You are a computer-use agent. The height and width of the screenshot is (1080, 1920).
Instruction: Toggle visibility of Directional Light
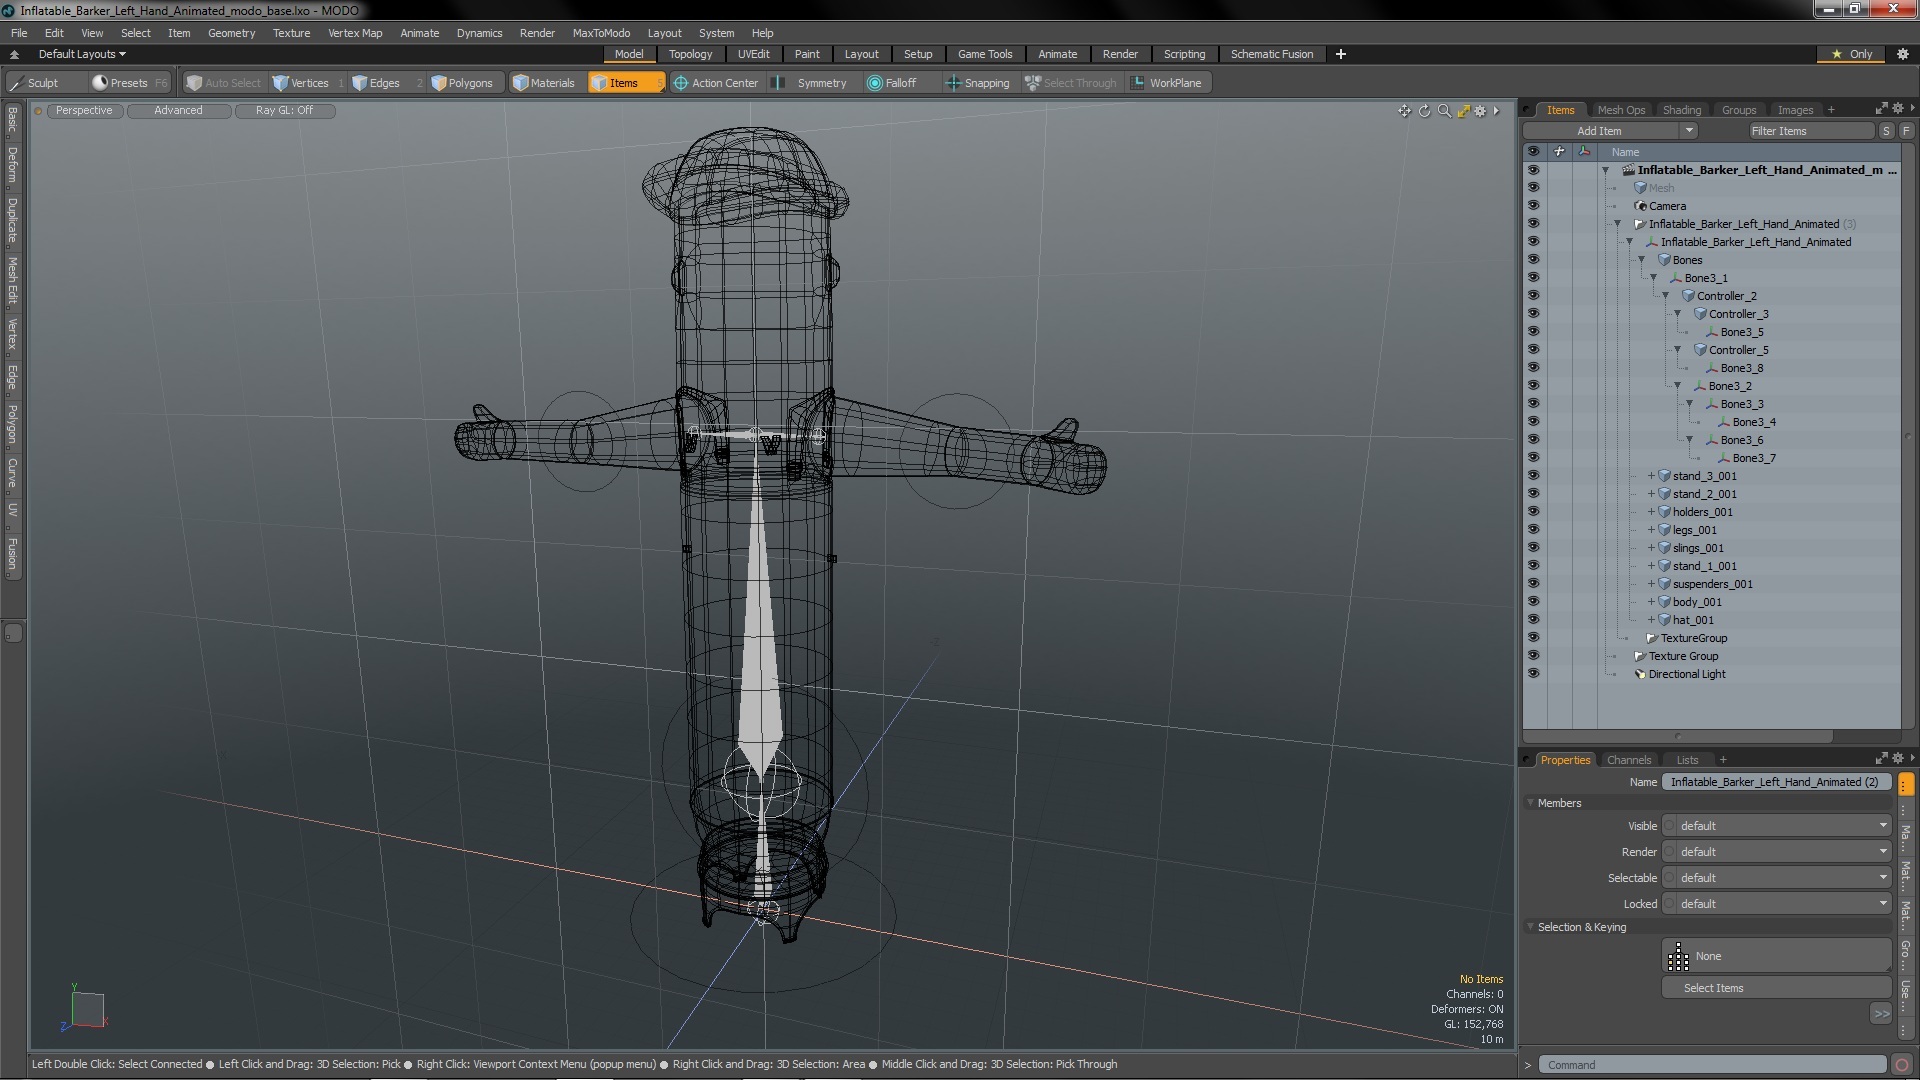(1533, 674)
